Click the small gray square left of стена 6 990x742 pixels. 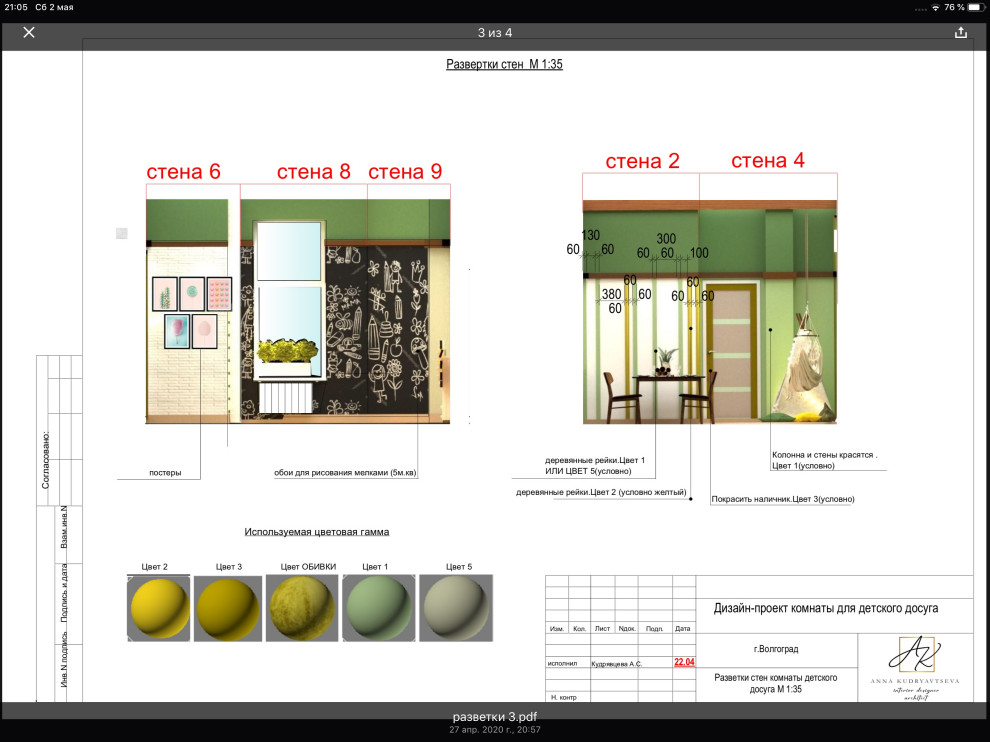pos(122,233)
